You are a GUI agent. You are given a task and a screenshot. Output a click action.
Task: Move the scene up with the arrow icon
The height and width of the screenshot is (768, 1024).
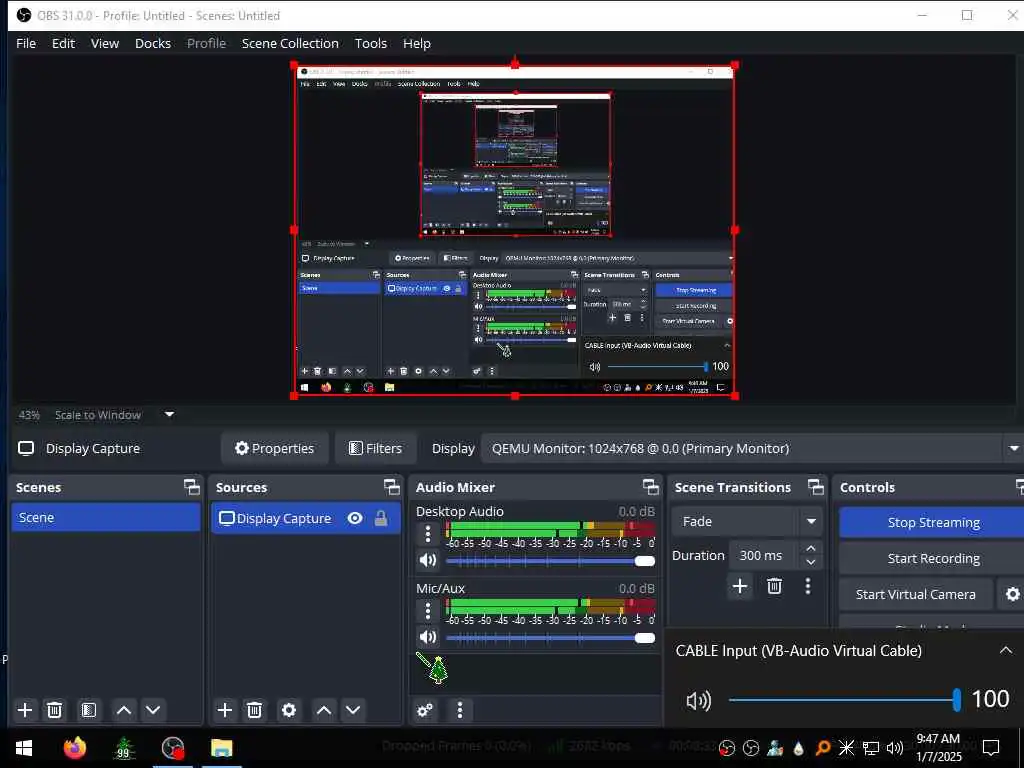(x=123, y=710)
